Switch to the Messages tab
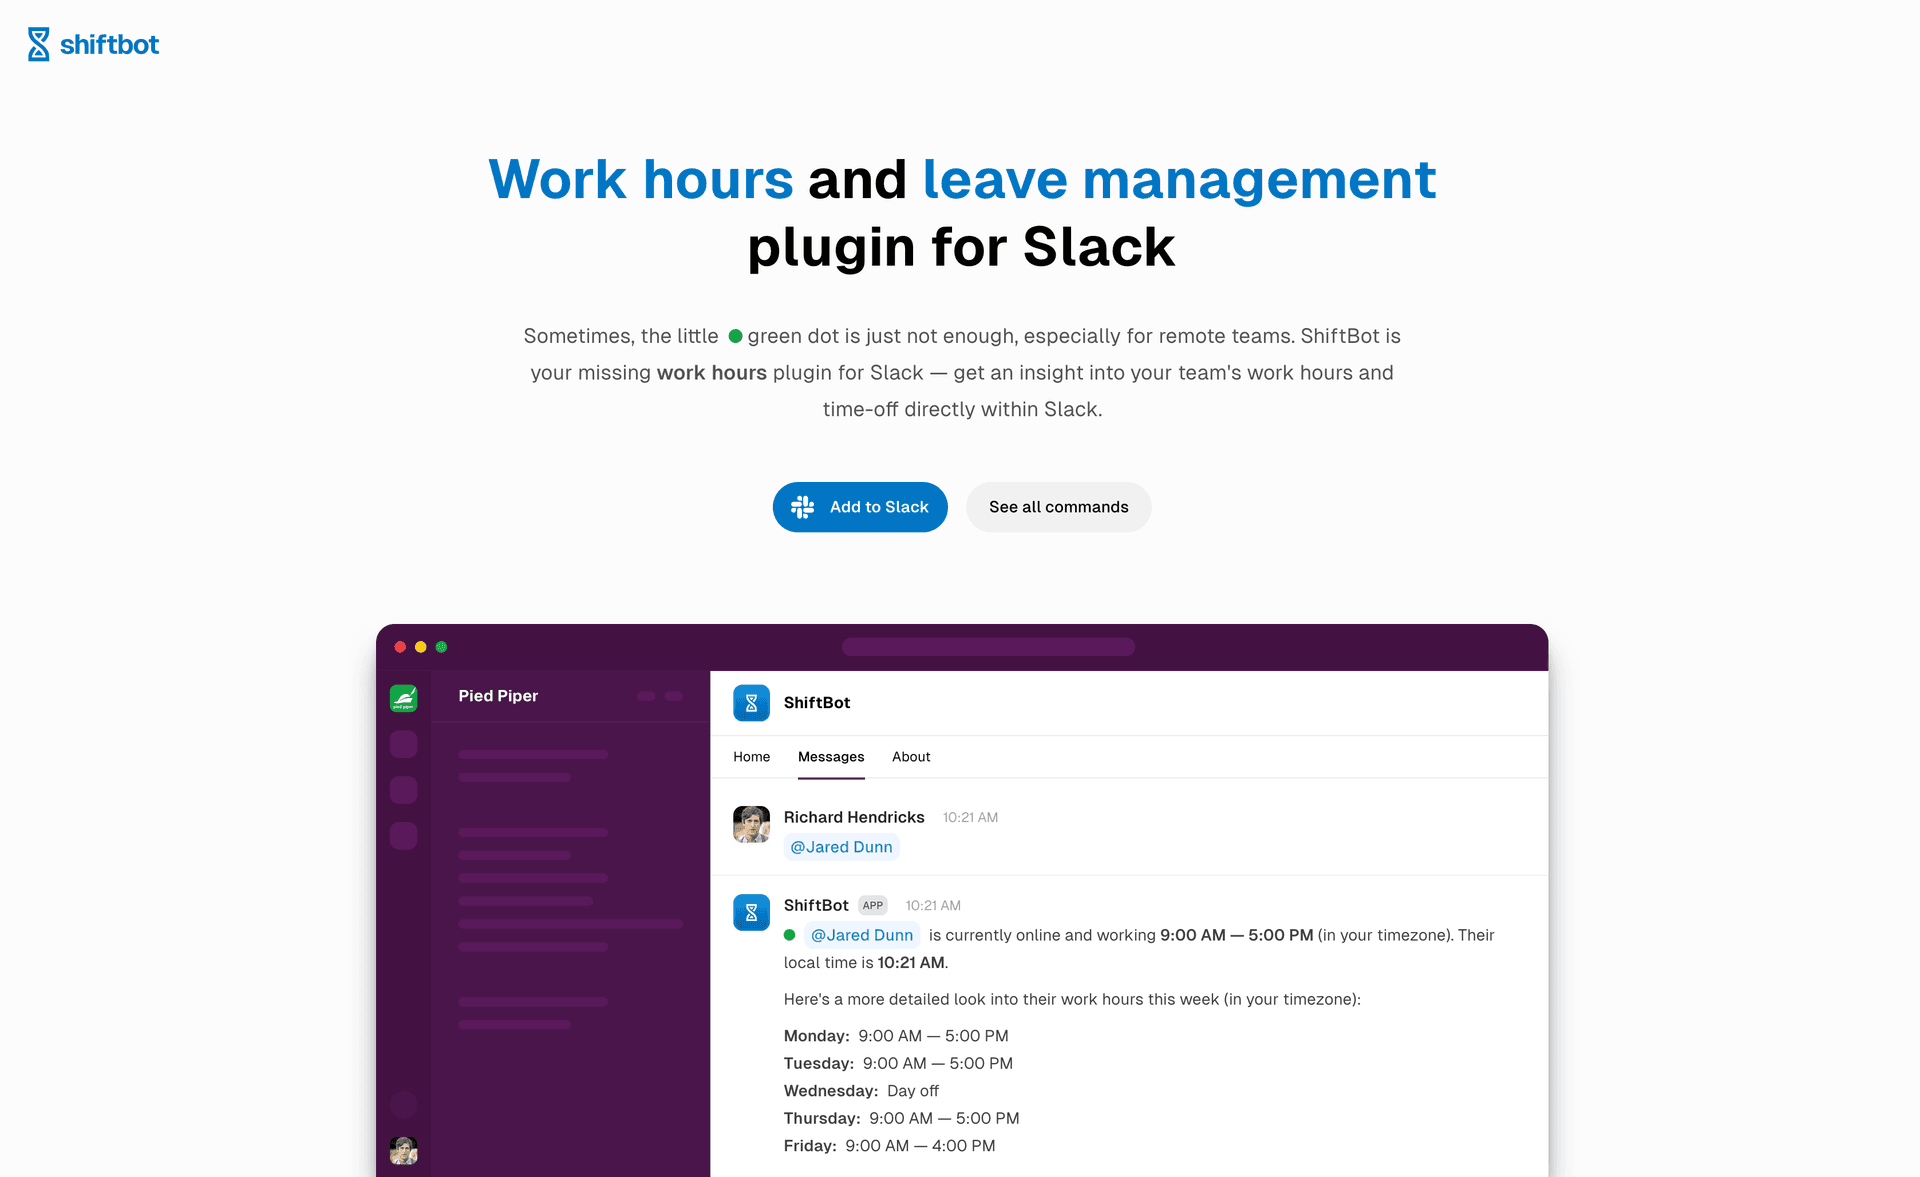Image resolution: width=1920 pixels, height=1177 pixels. click(830, 756)
